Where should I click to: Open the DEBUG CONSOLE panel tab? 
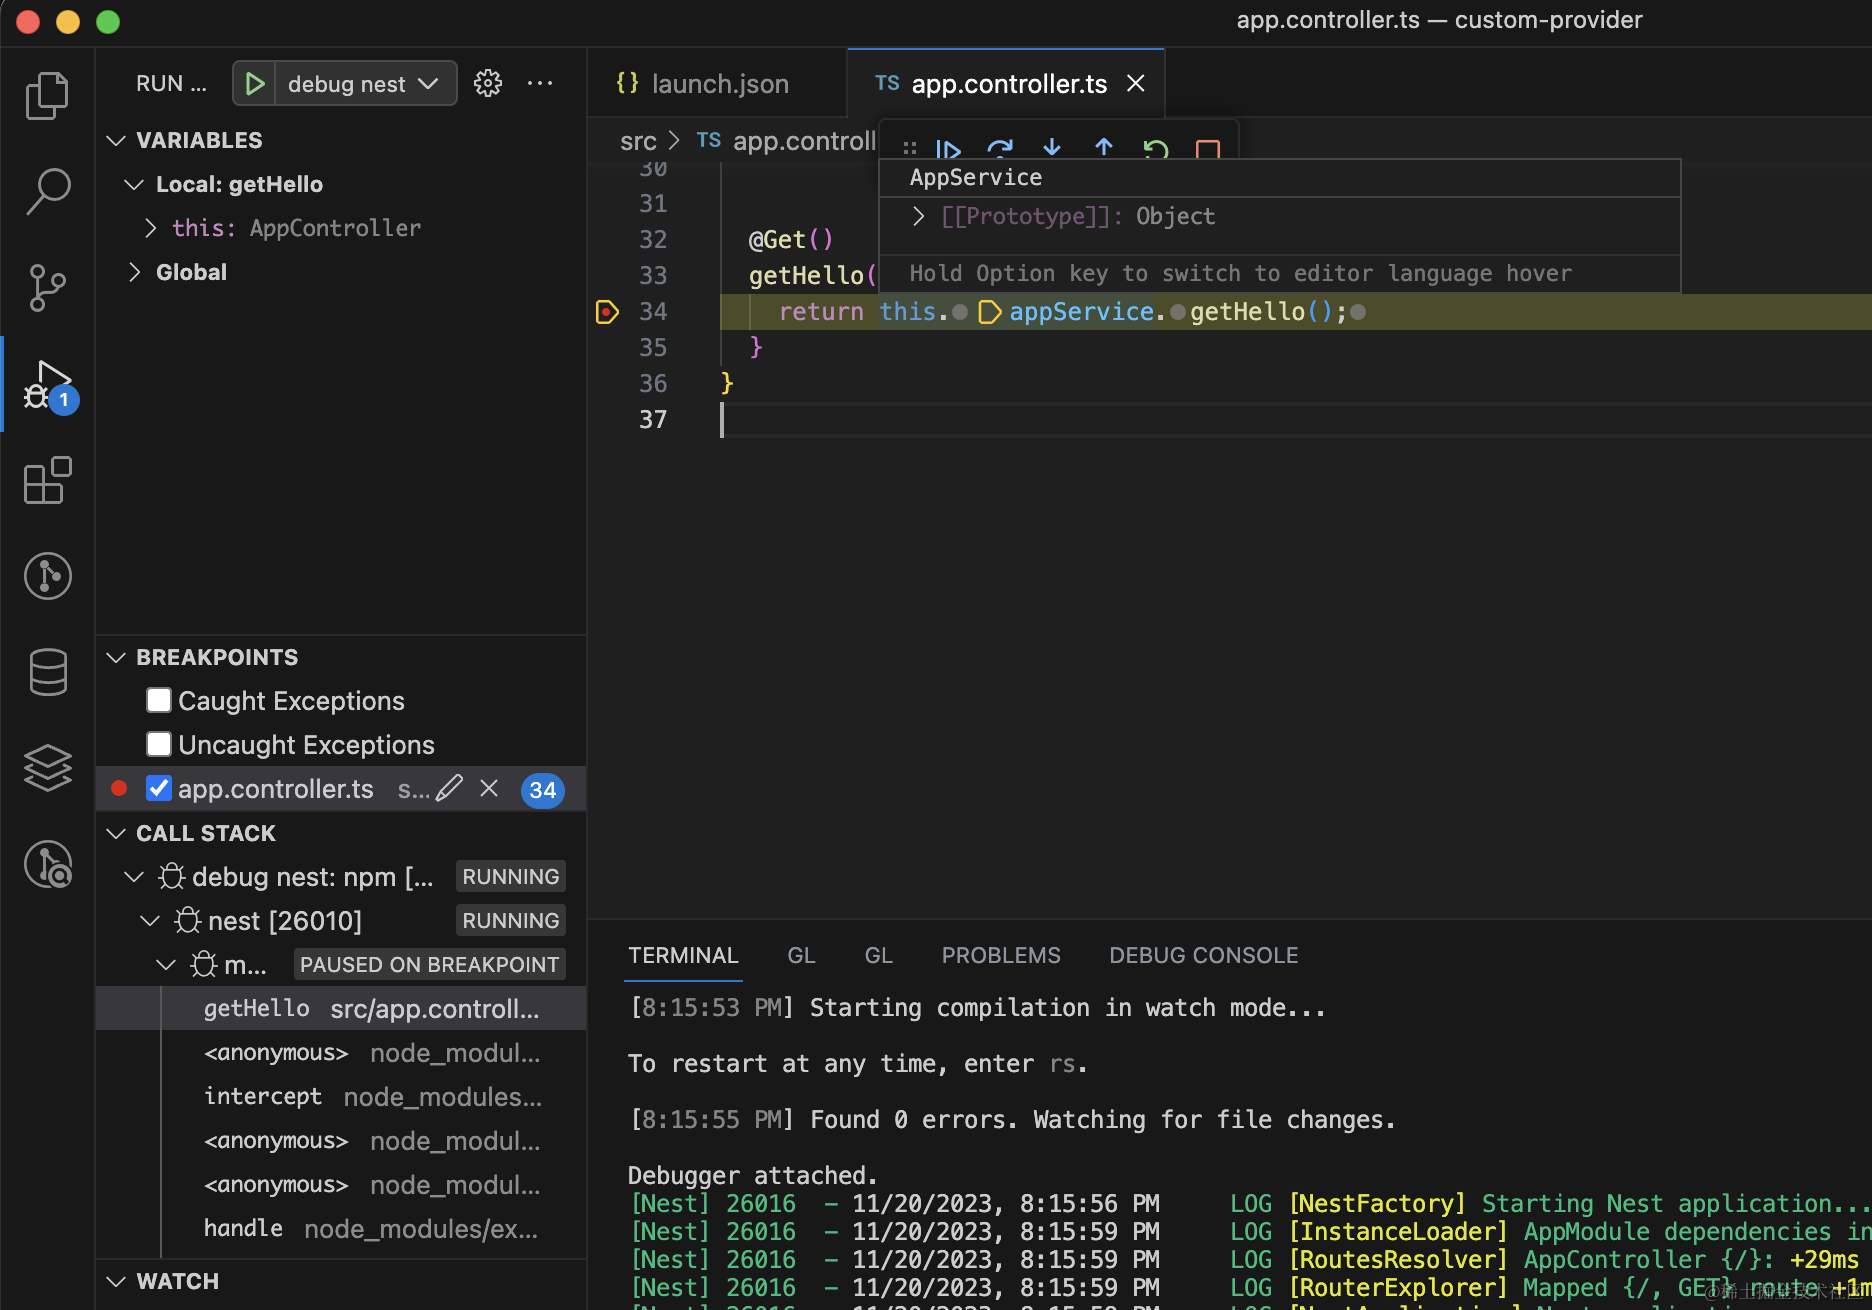coord(1203,955)
